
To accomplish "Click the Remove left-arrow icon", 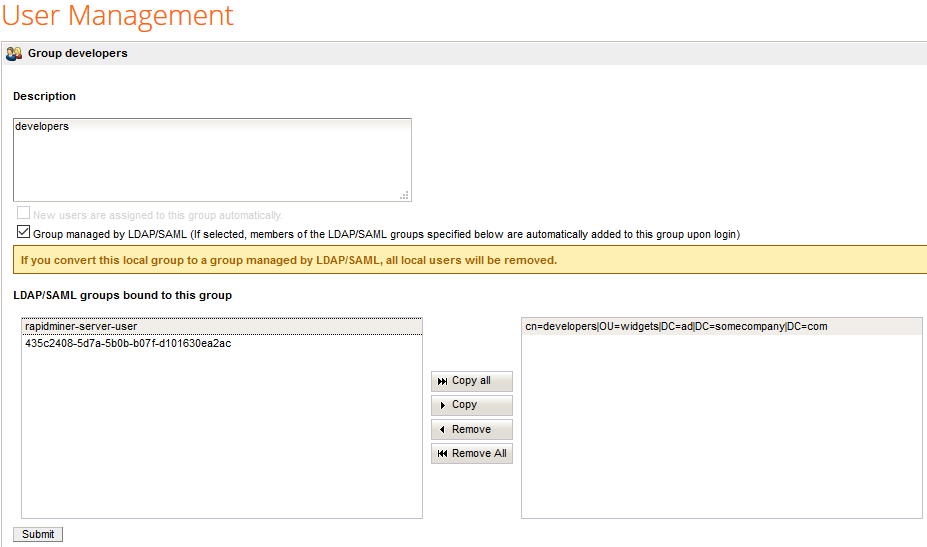I will click(442, 429).
